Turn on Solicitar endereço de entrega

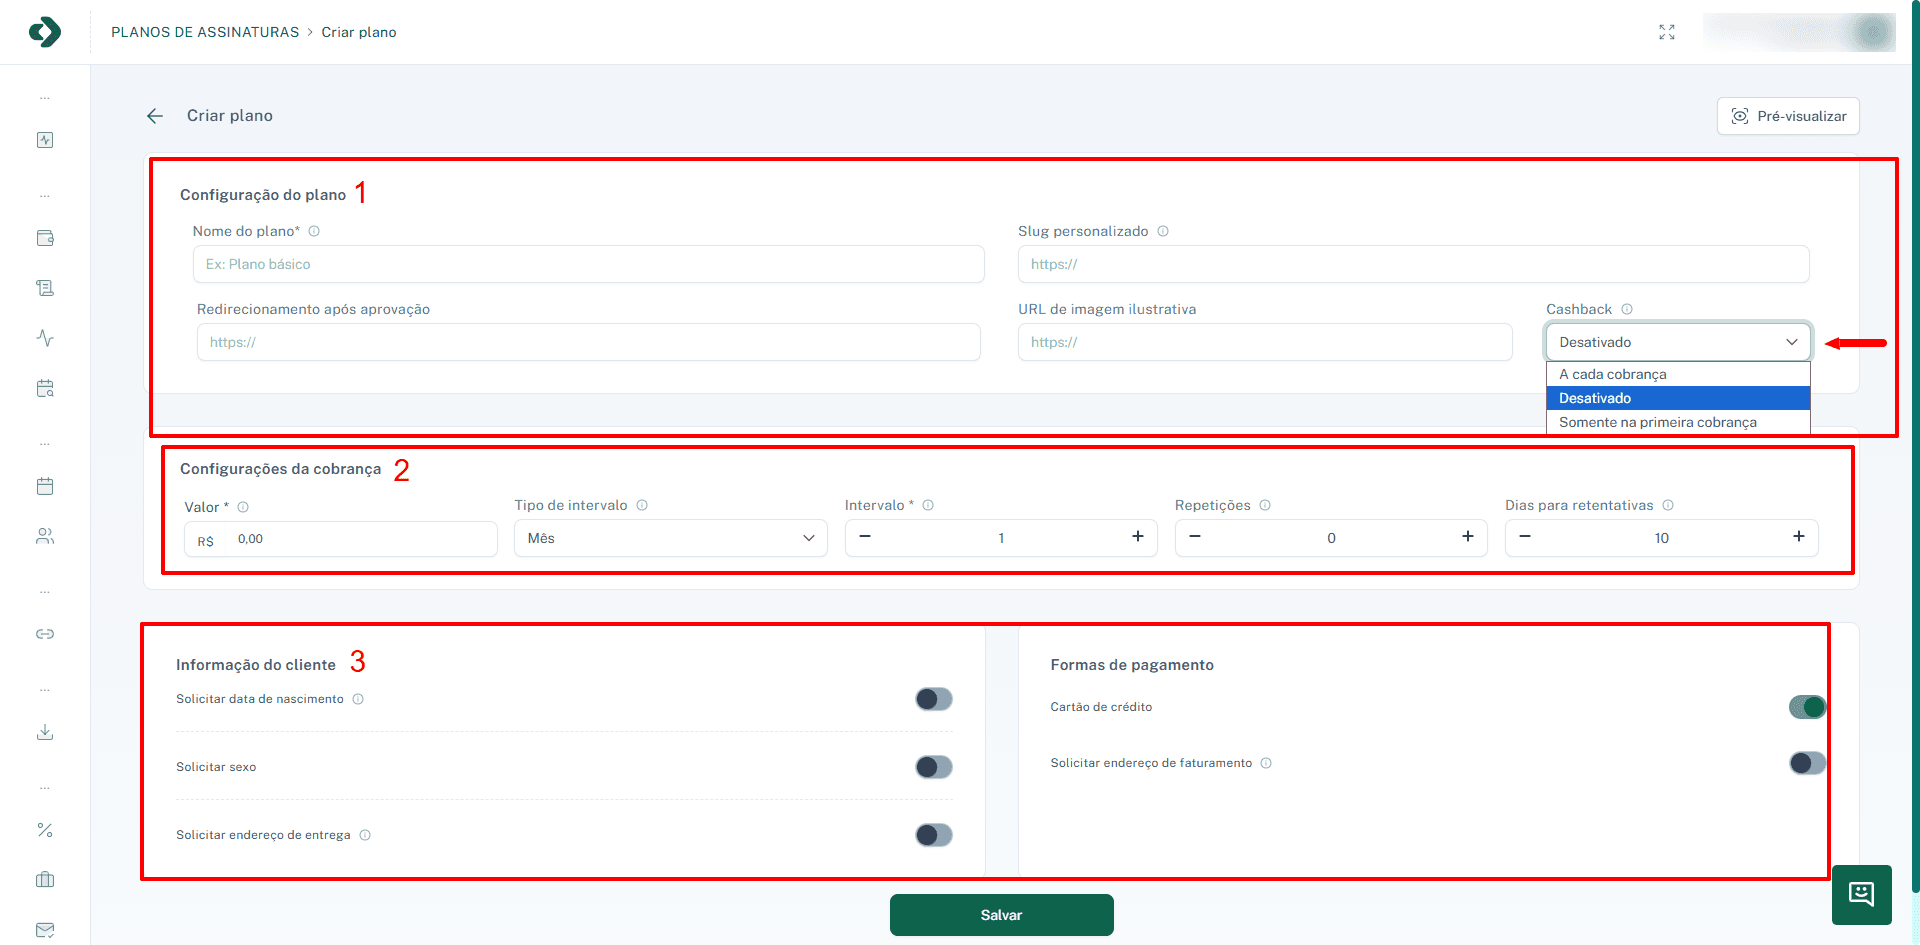[x=933, y=835]
